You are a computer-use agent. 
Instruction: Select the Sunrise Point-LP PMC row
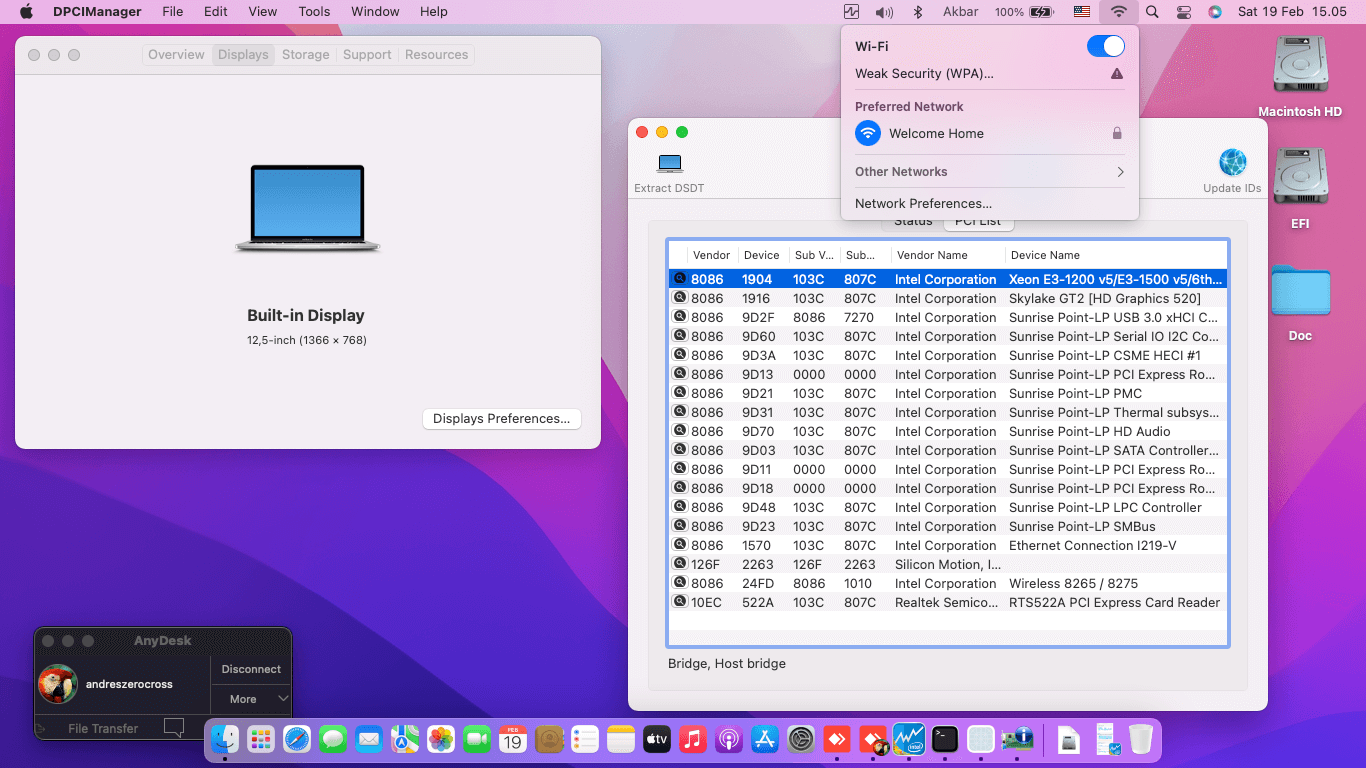(948, 393)
